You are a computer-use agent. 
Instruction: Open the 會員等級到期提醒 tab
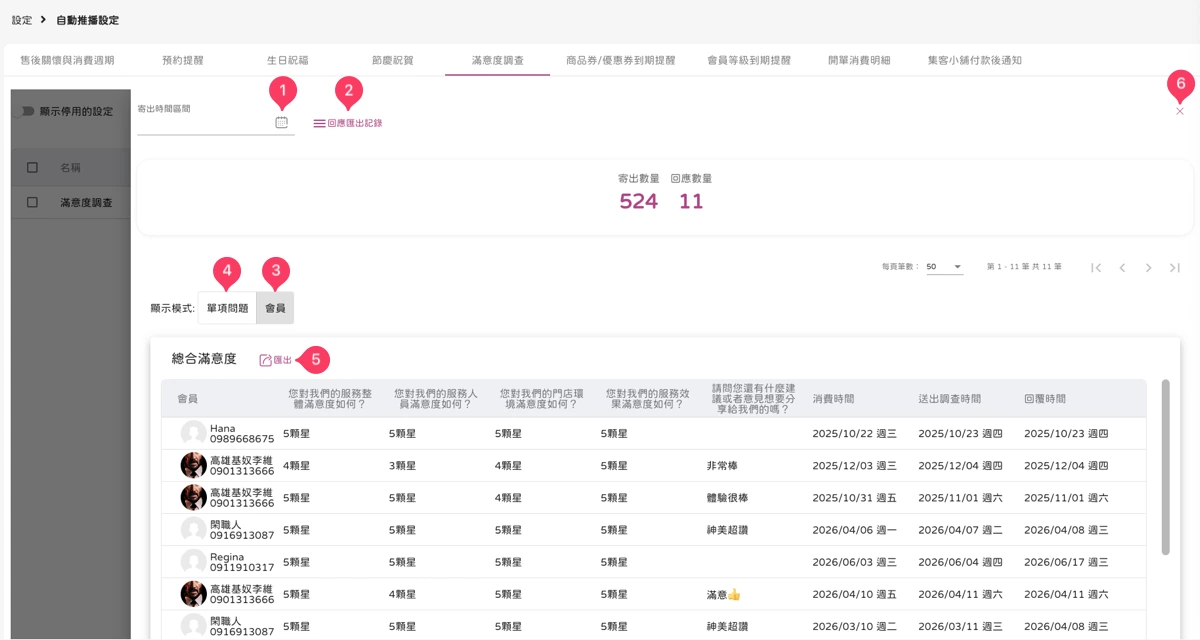pyautogui.click(x=748, y=60)
